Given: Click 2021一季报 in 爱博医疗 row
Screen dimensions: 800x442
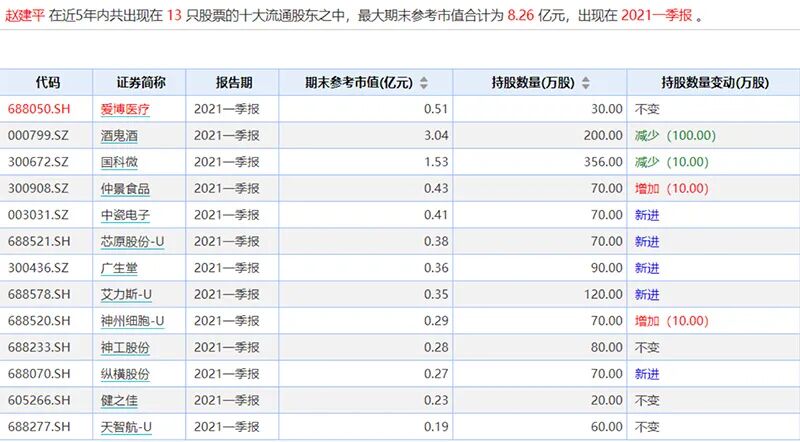Looking at the screenshot, I should pos(227,109).
